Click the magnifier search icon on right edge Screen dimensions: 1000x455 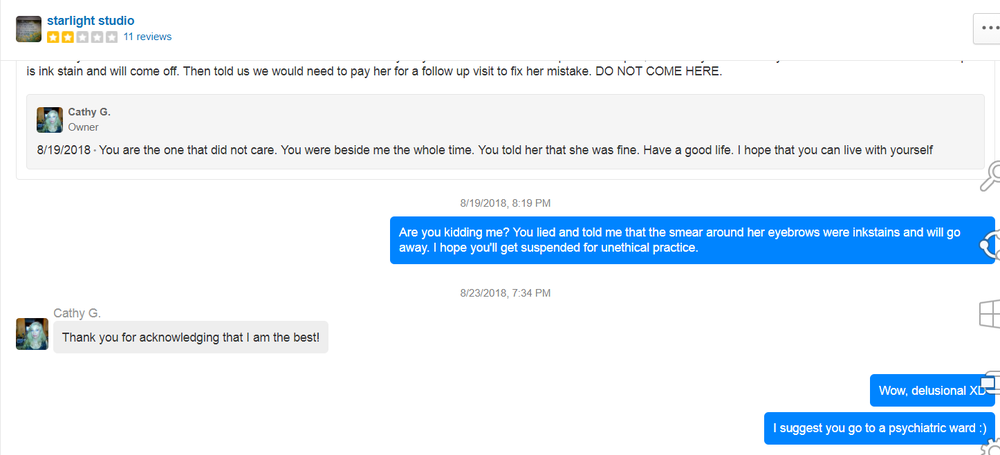tap(990, 177)
